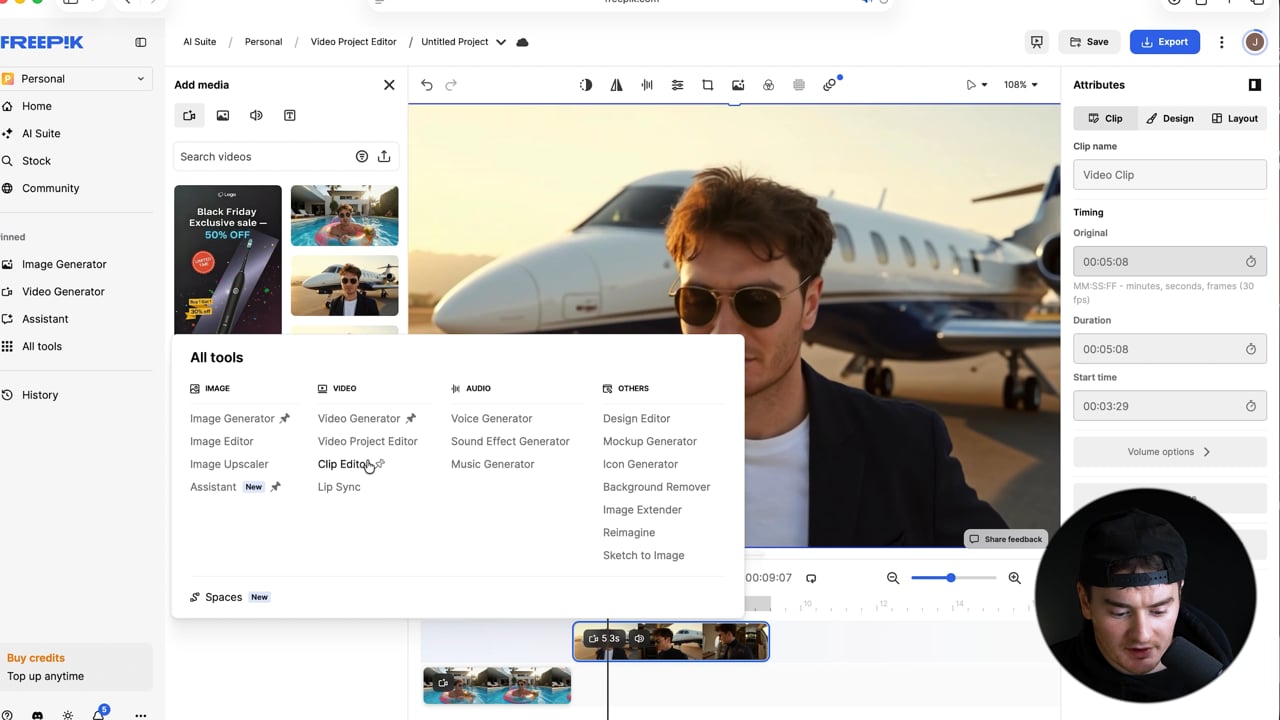This screenshot has height=720, width=1280.
Task: Click the link/chain tool with blue dot
Action: click(x=830, y=85)
